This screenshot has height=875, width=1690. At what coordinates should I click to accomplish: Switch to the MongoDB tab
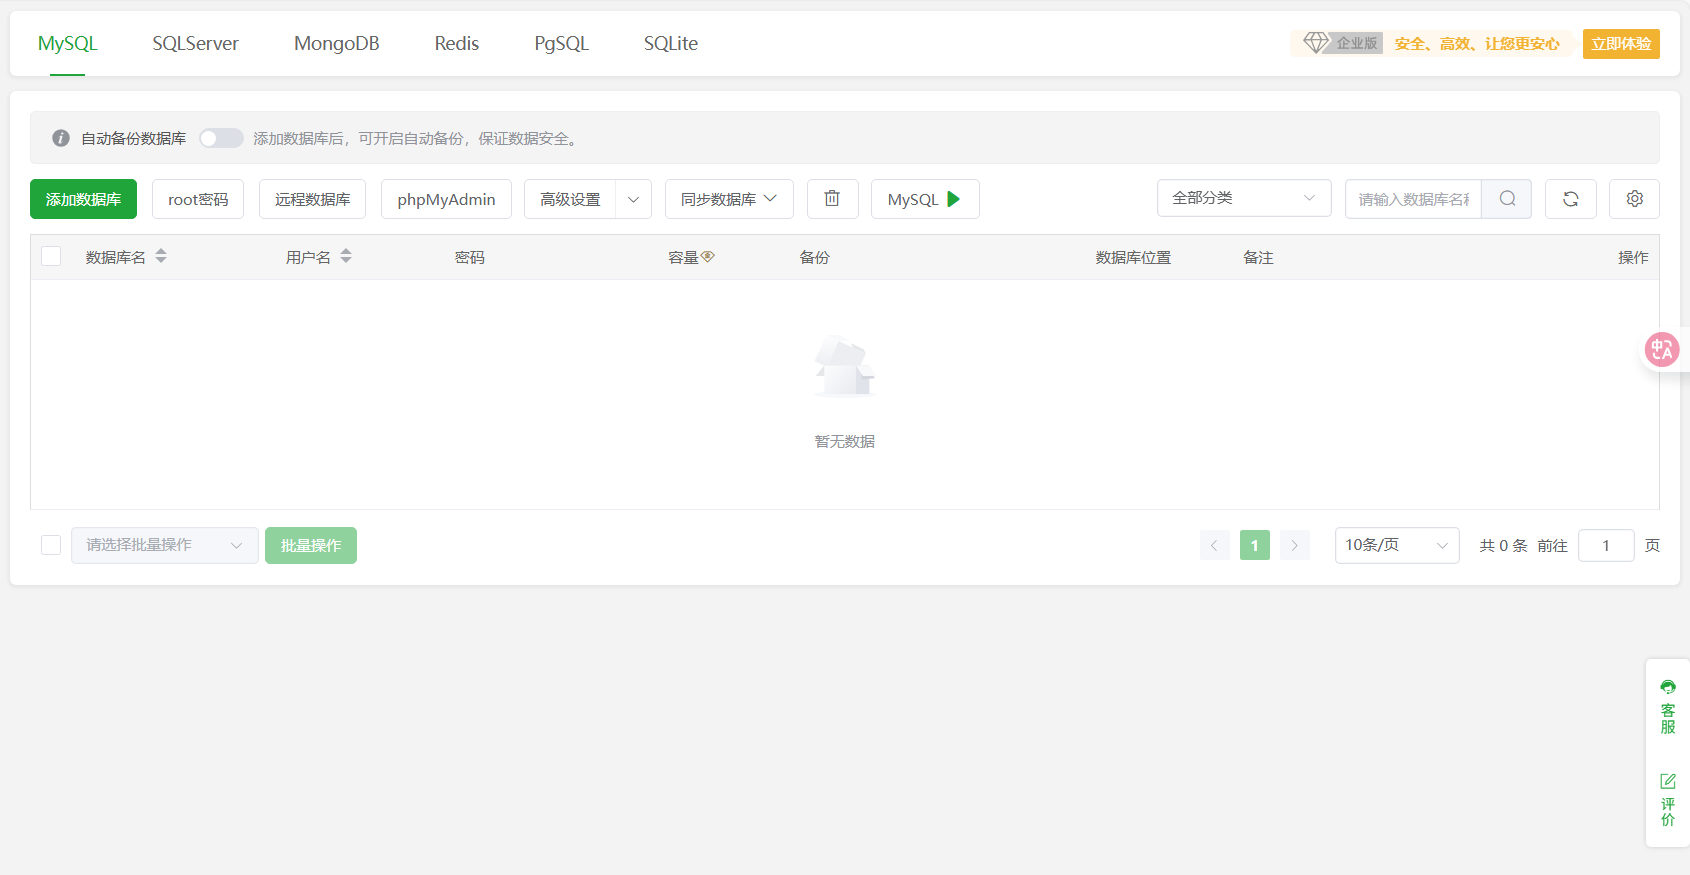(x=336, y=44)
